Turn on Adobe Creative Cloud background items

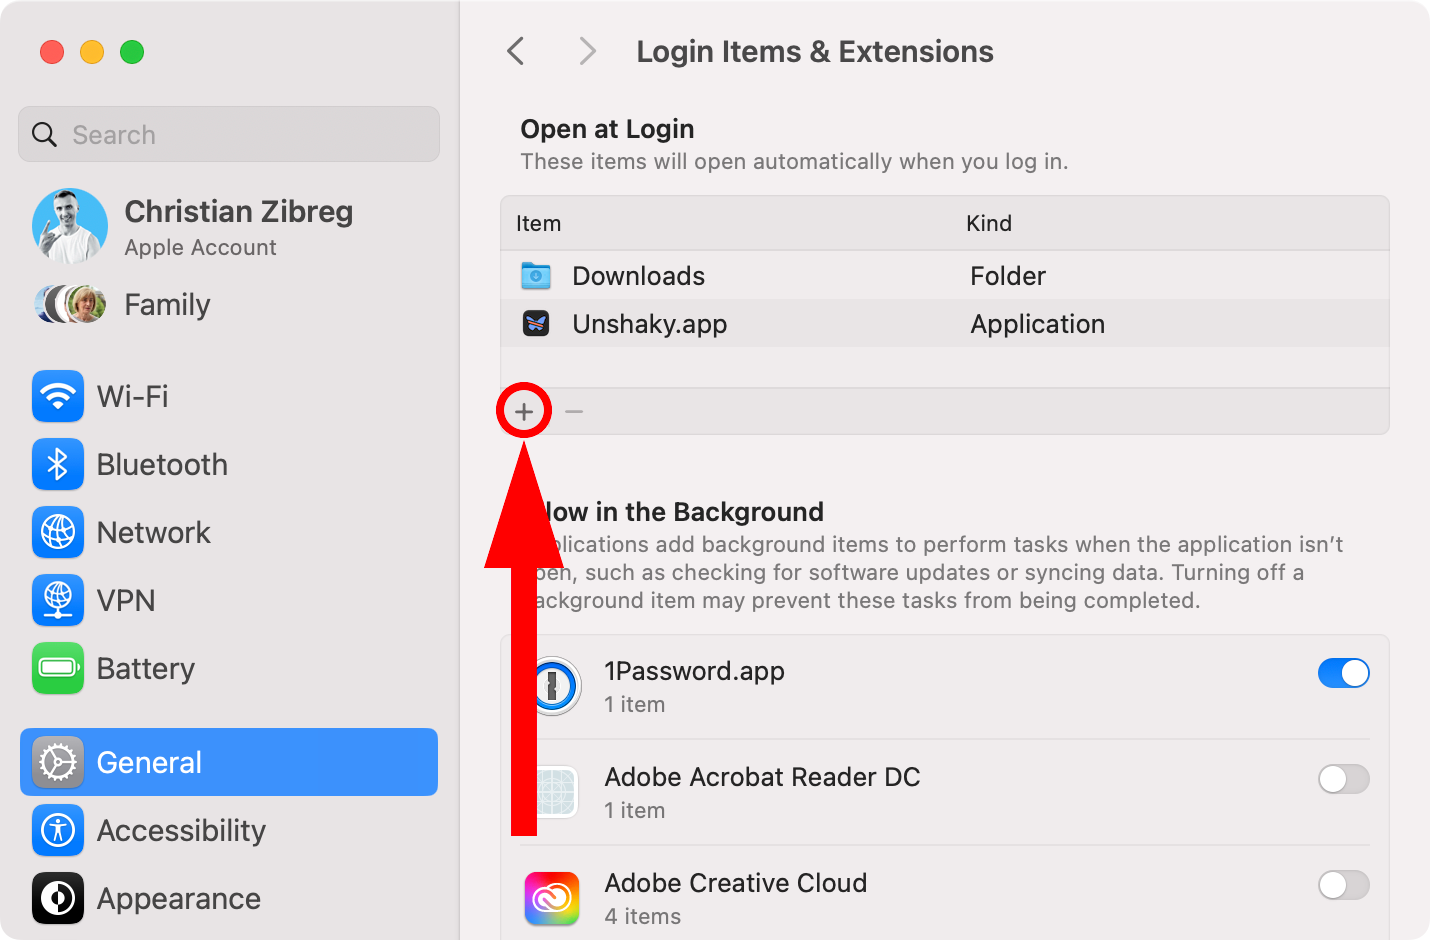[1343, 885]
